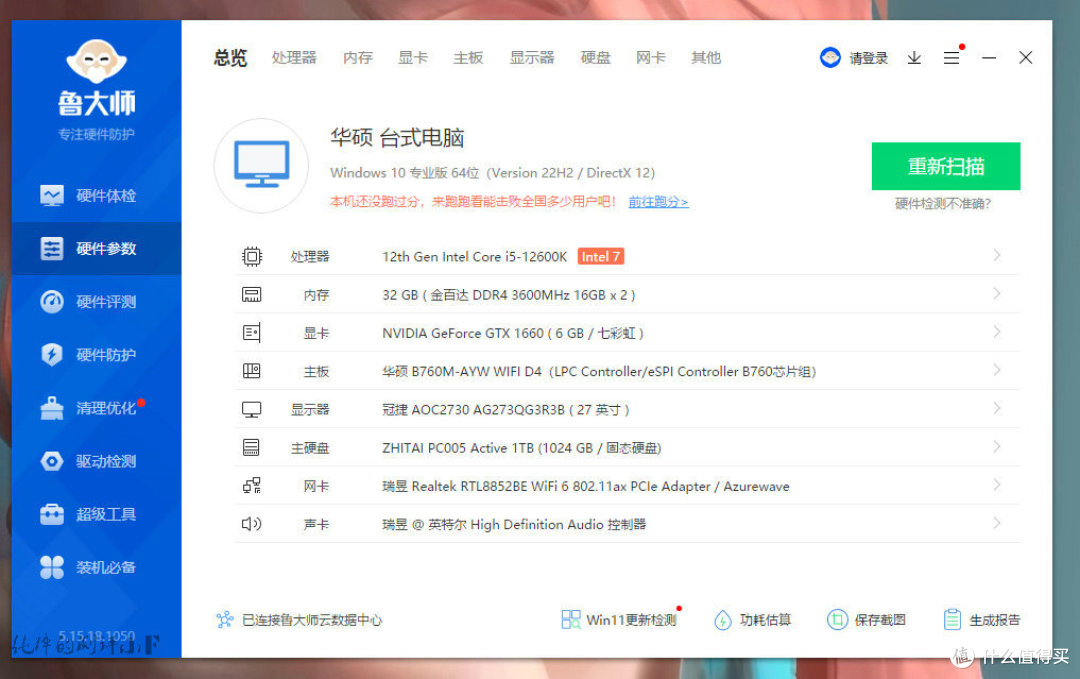Click 硬件检测不准确? link
Viewport: 1080px width, 679px height.
[943, 204]
